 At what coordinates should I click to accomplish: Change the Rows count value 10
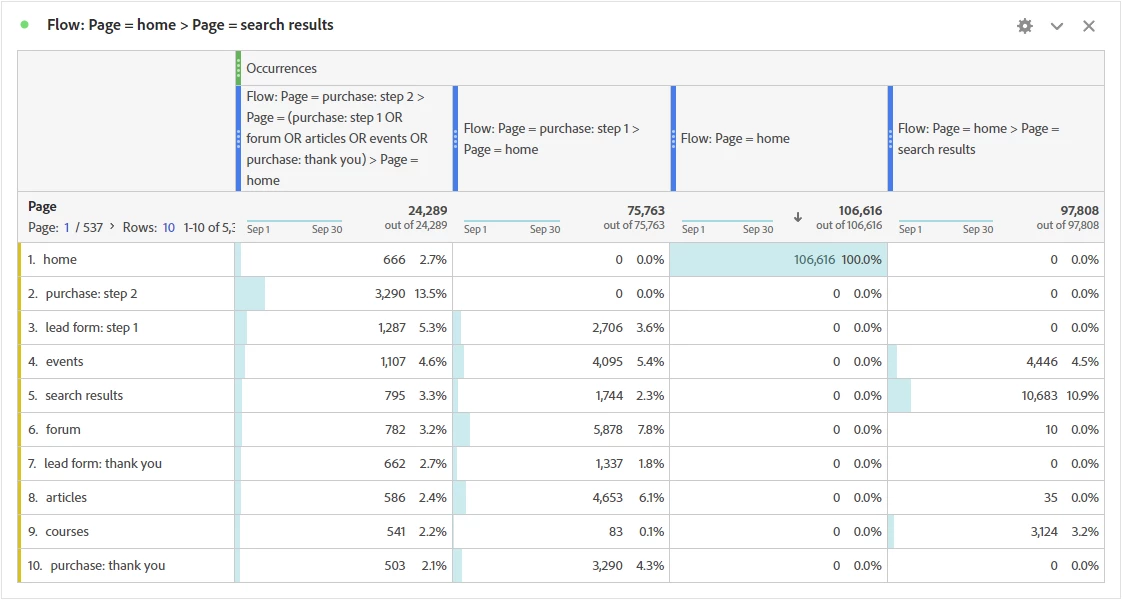pos(169,227)
